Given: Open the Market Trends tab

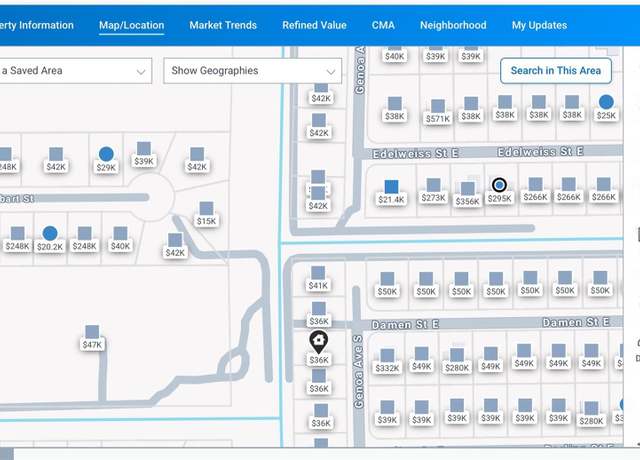Looking at the screenshot, I should [223, 25].
